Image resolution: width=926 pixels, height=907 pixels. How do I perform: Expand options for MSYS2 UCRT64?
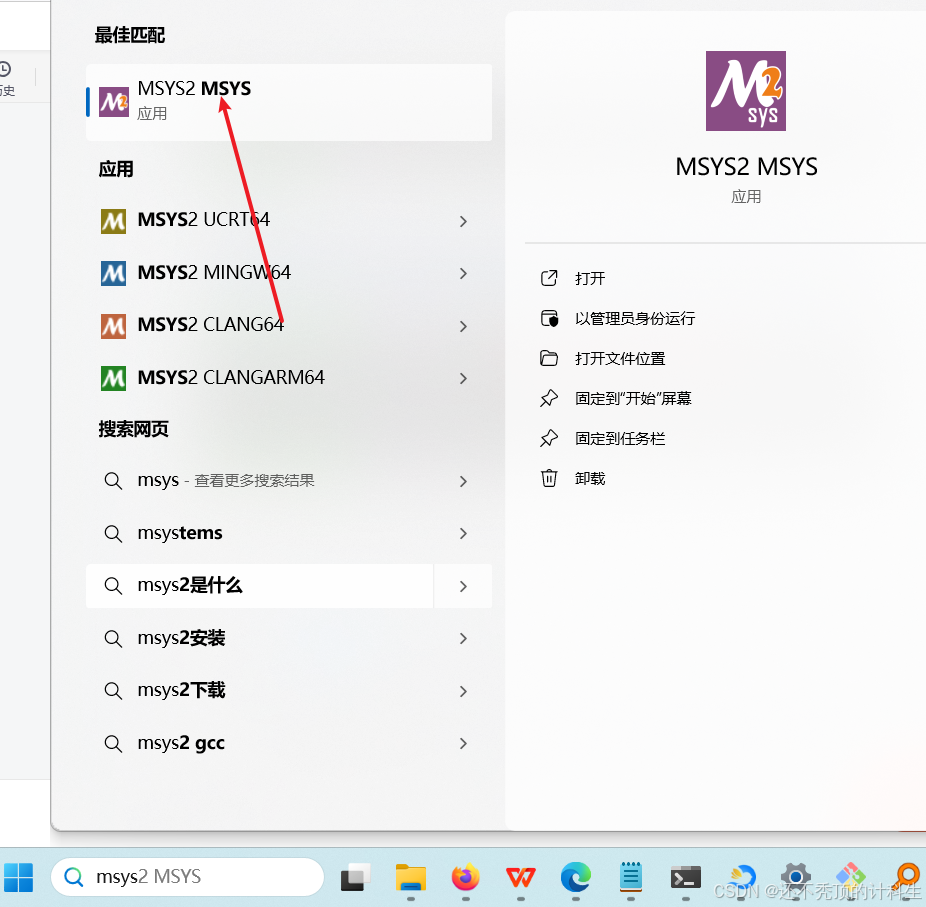pos(464,221)
